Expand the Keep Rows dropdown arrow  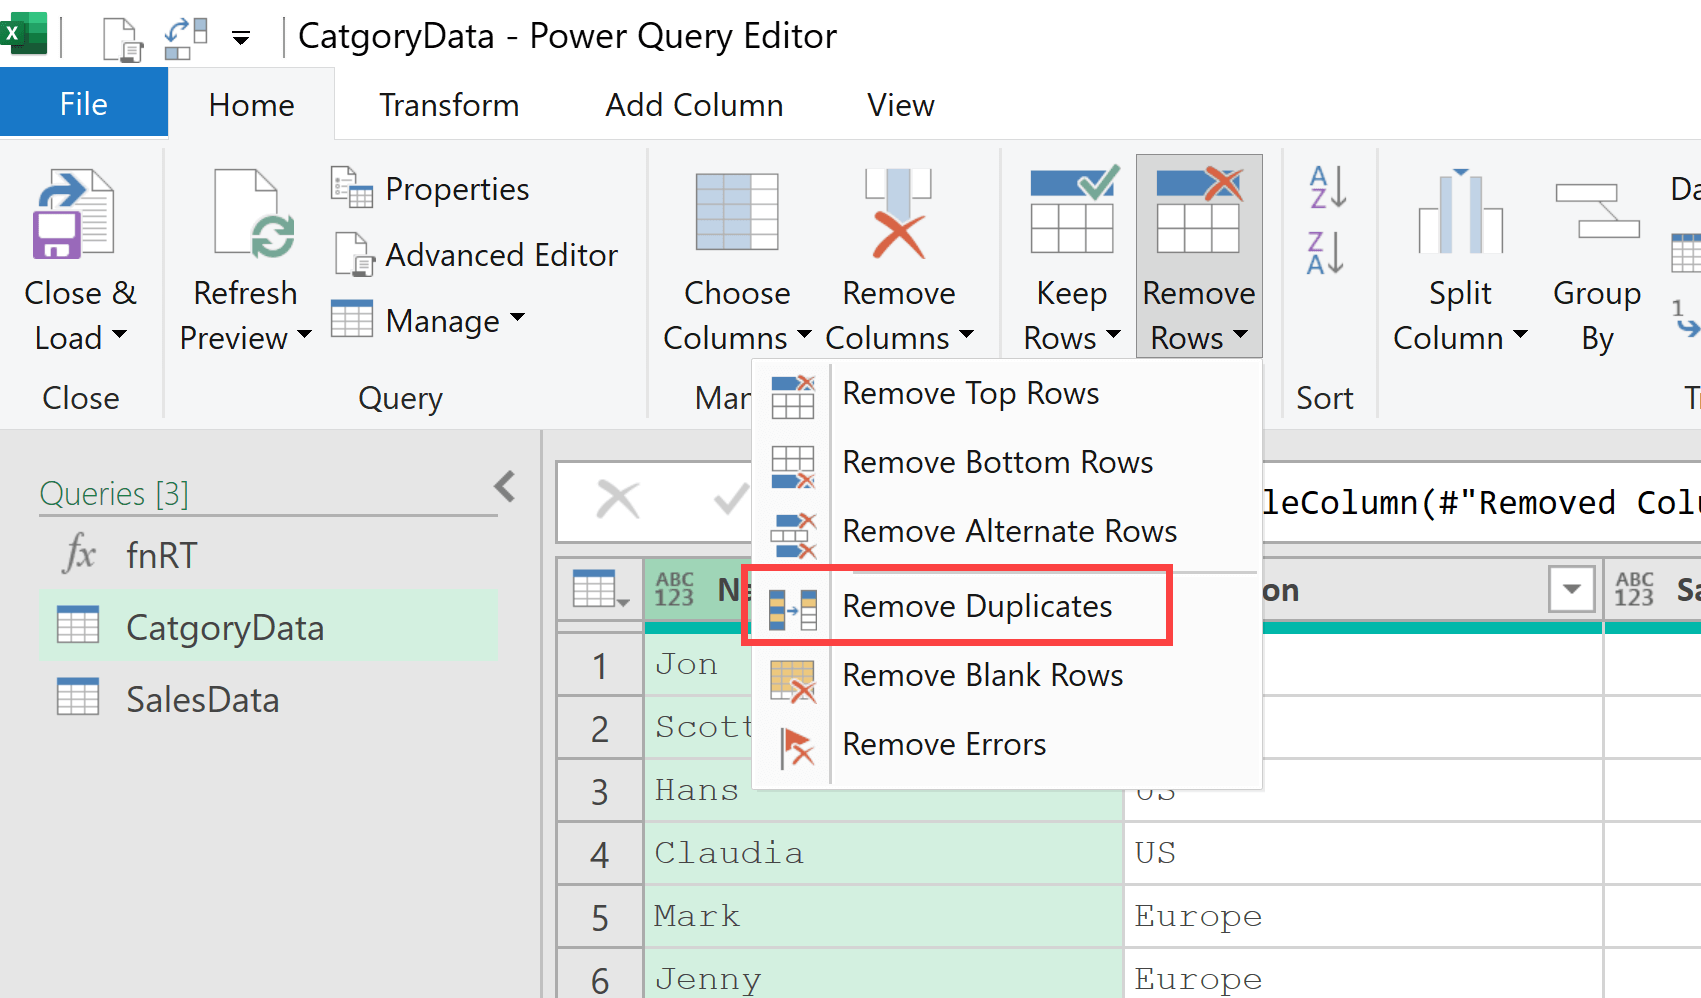click(x=1113, y=334)
